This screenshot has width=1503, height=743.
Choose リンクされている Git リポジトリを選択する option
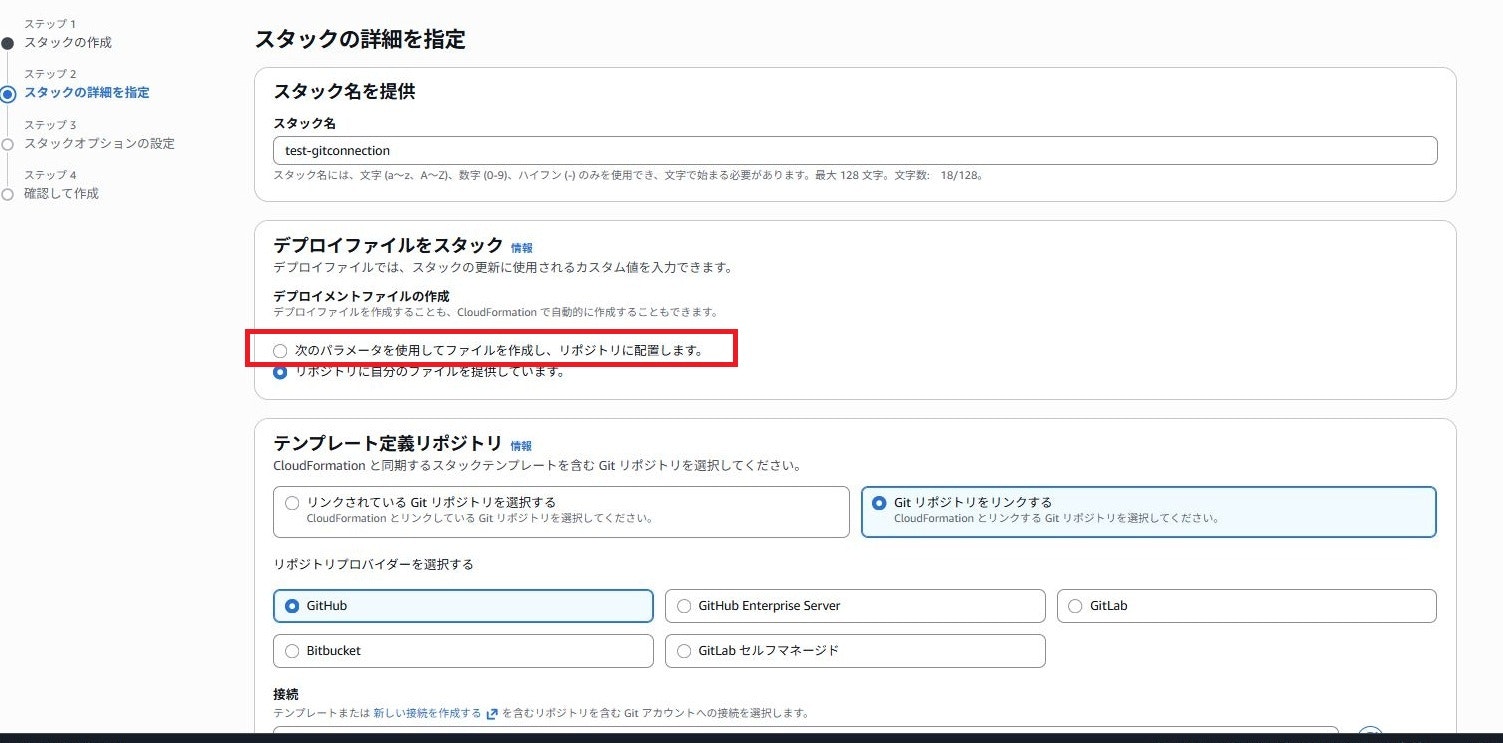click(561, 512)
